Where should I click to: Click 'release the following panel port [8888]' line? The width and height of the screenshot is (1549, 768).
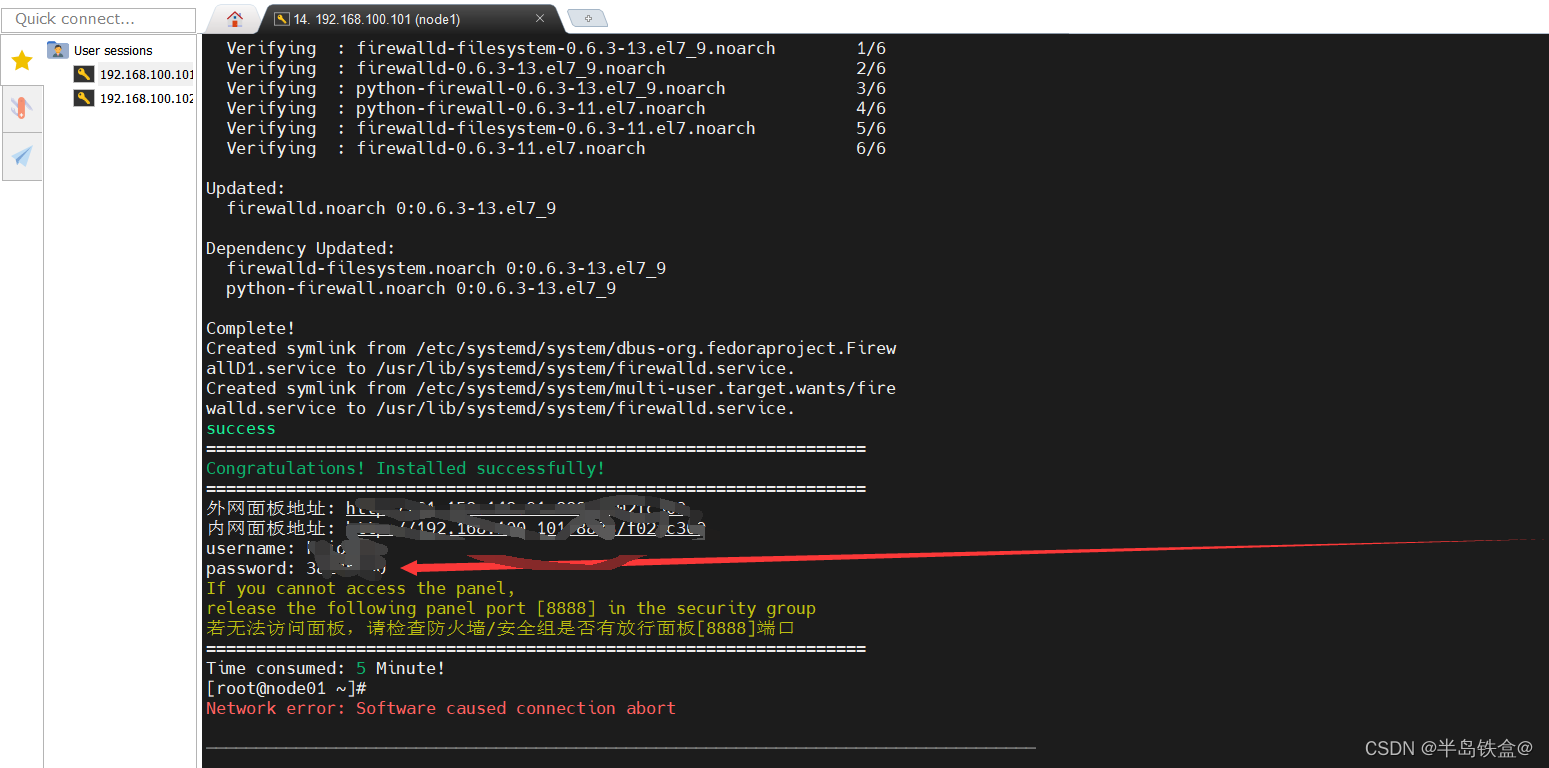pos(511,608)
